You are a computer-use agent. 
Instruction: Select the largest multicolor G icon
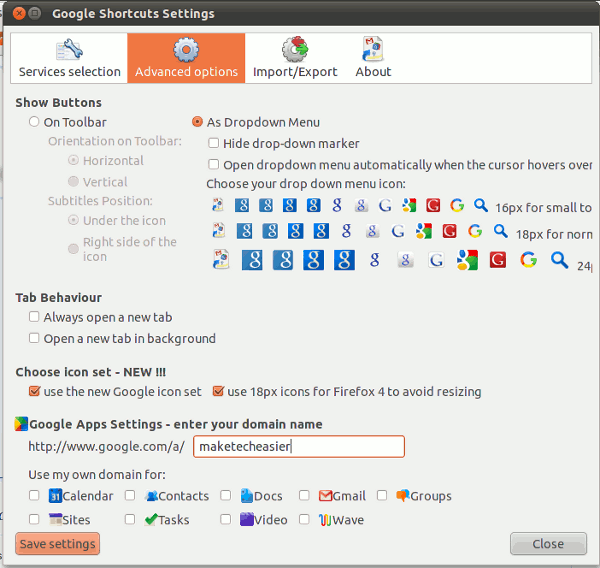[528, 260]
